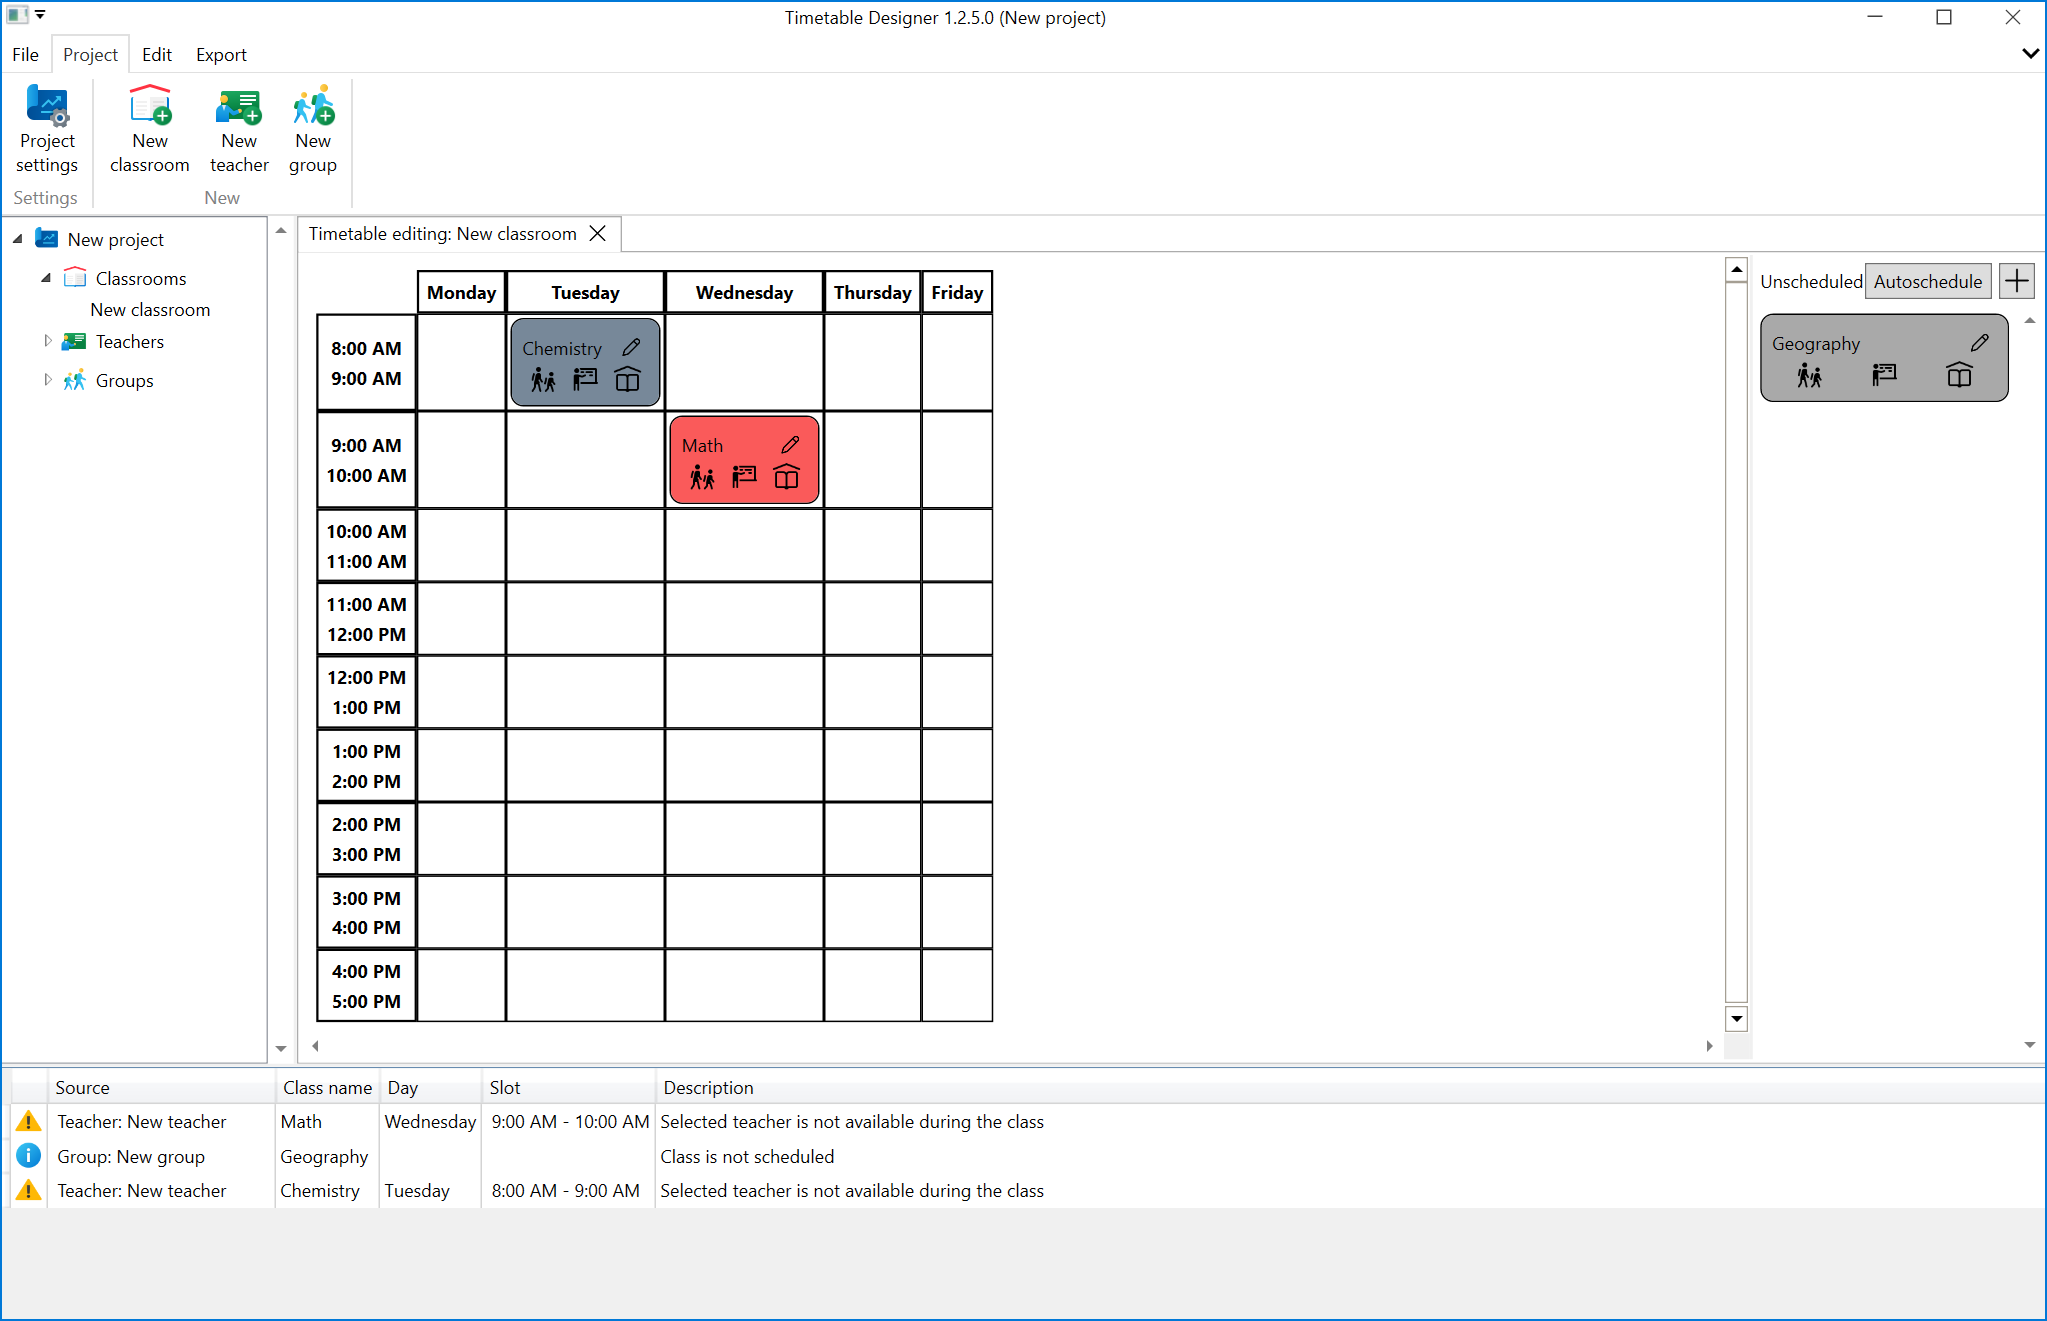
Task: Open Project settings
Action: point(47,129)
